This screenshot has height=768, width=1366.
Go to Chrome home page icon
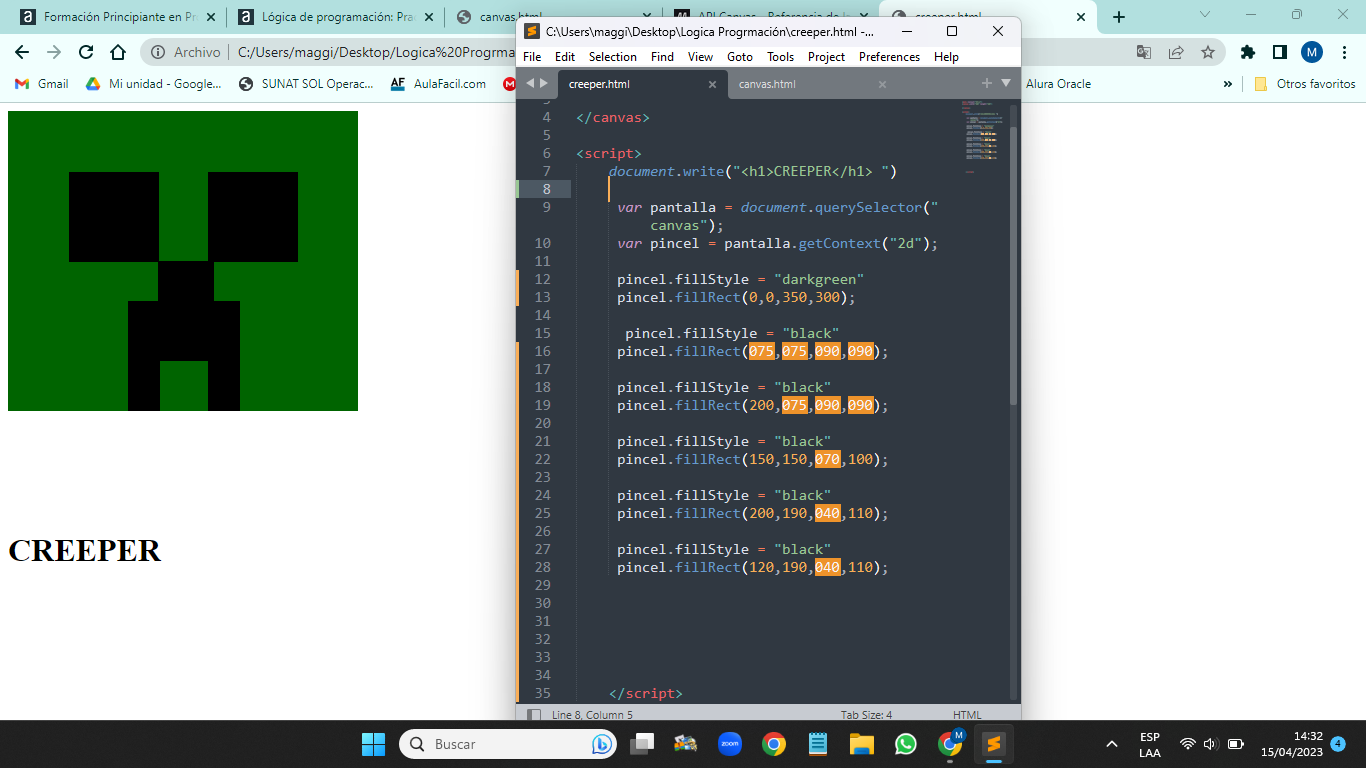[117, 52]
